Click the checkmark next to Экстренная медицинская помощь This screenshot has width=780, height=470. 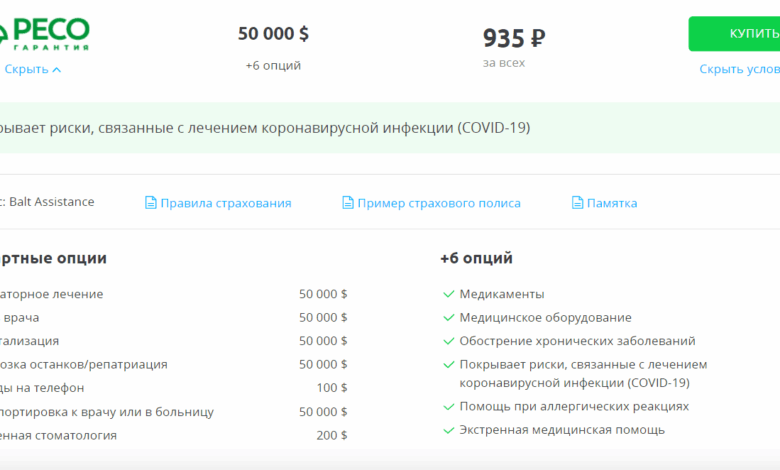(x=448, y=430)
